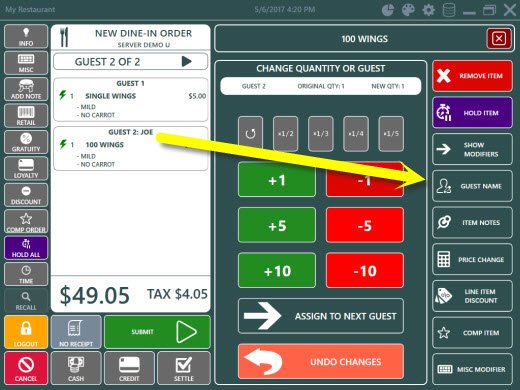Open the reports pie chart icon
This screenshot has height=390, width=520.
pyautogui.click(x=388, y=10)
